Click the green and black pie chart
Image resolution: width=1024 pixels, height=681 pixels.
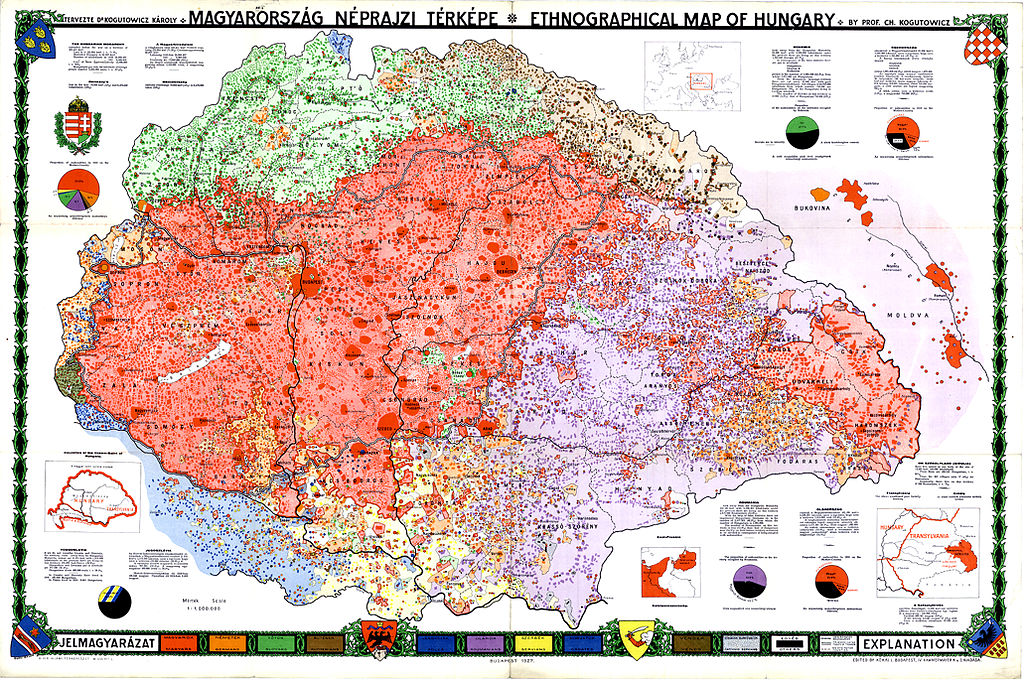coord(803,133)
